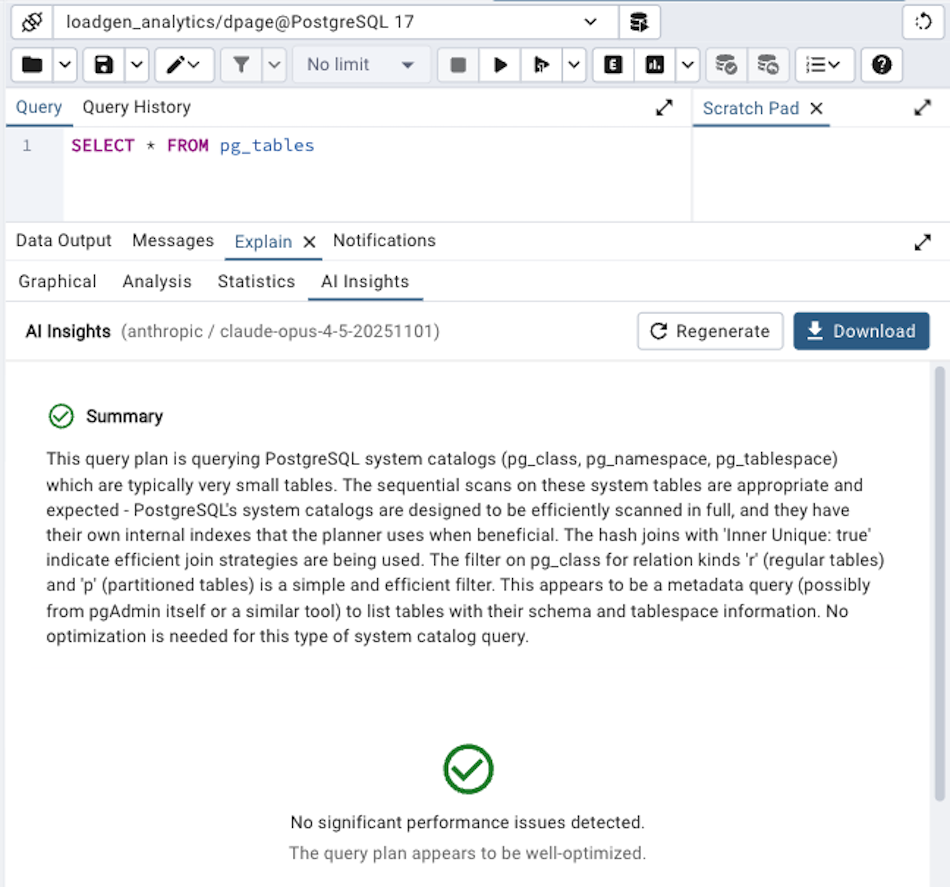Download the AI Insights report

(x=861, y=331)
